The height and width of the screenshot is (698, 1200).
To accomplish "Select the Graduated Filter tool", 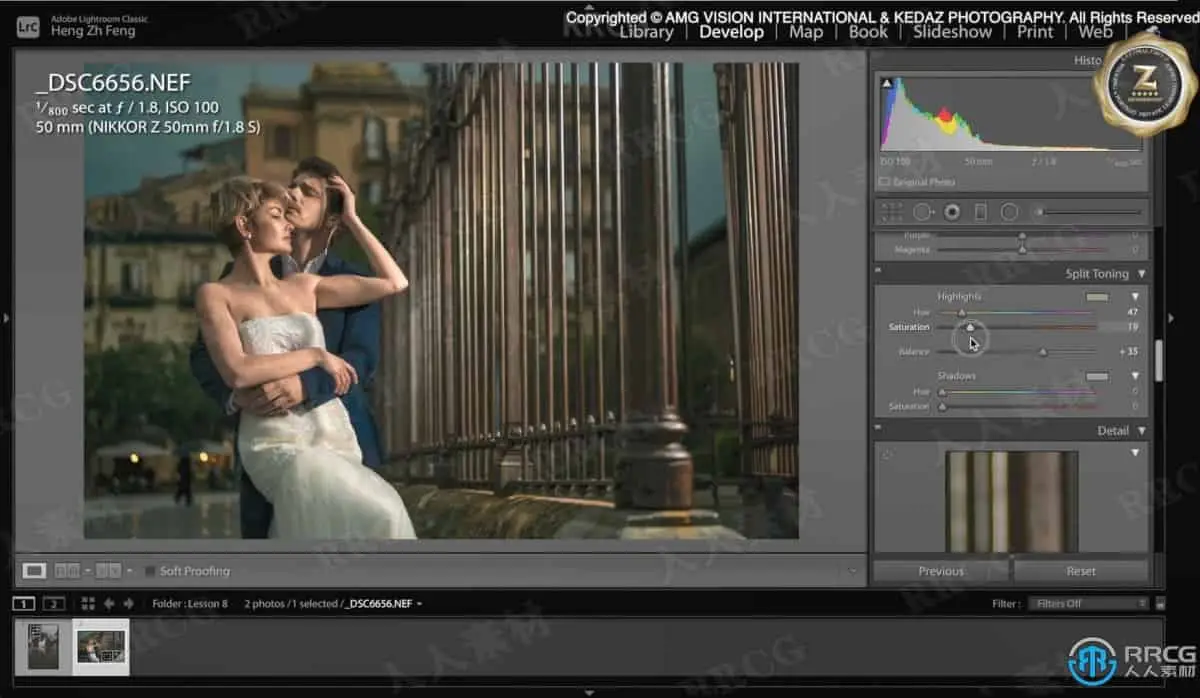I will click(x=980, y=212).
